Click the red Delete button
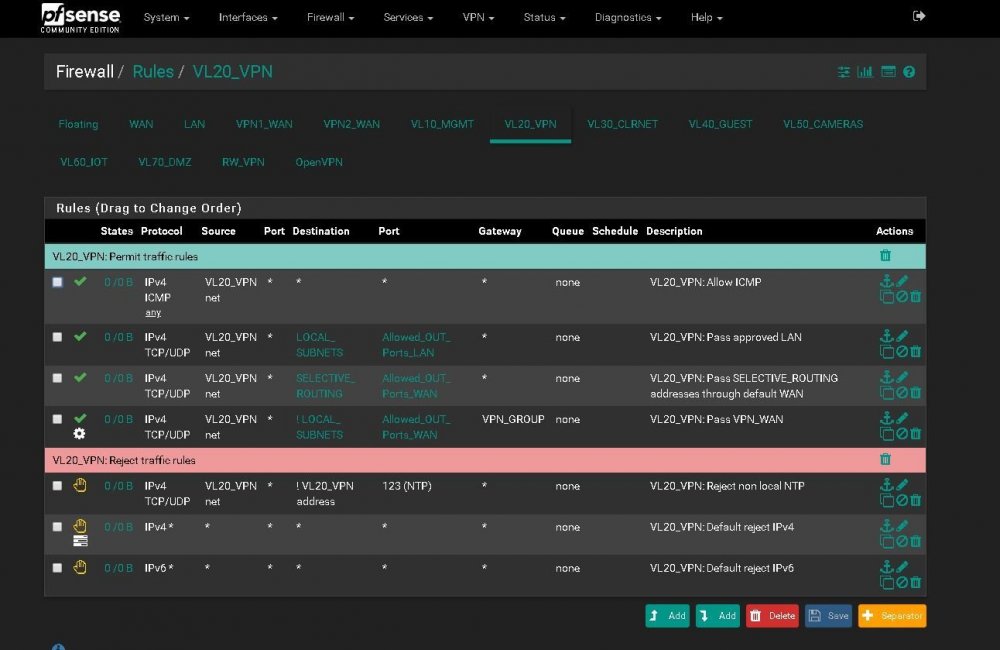This screenshot has height=650, width=1000. (772, 616)
